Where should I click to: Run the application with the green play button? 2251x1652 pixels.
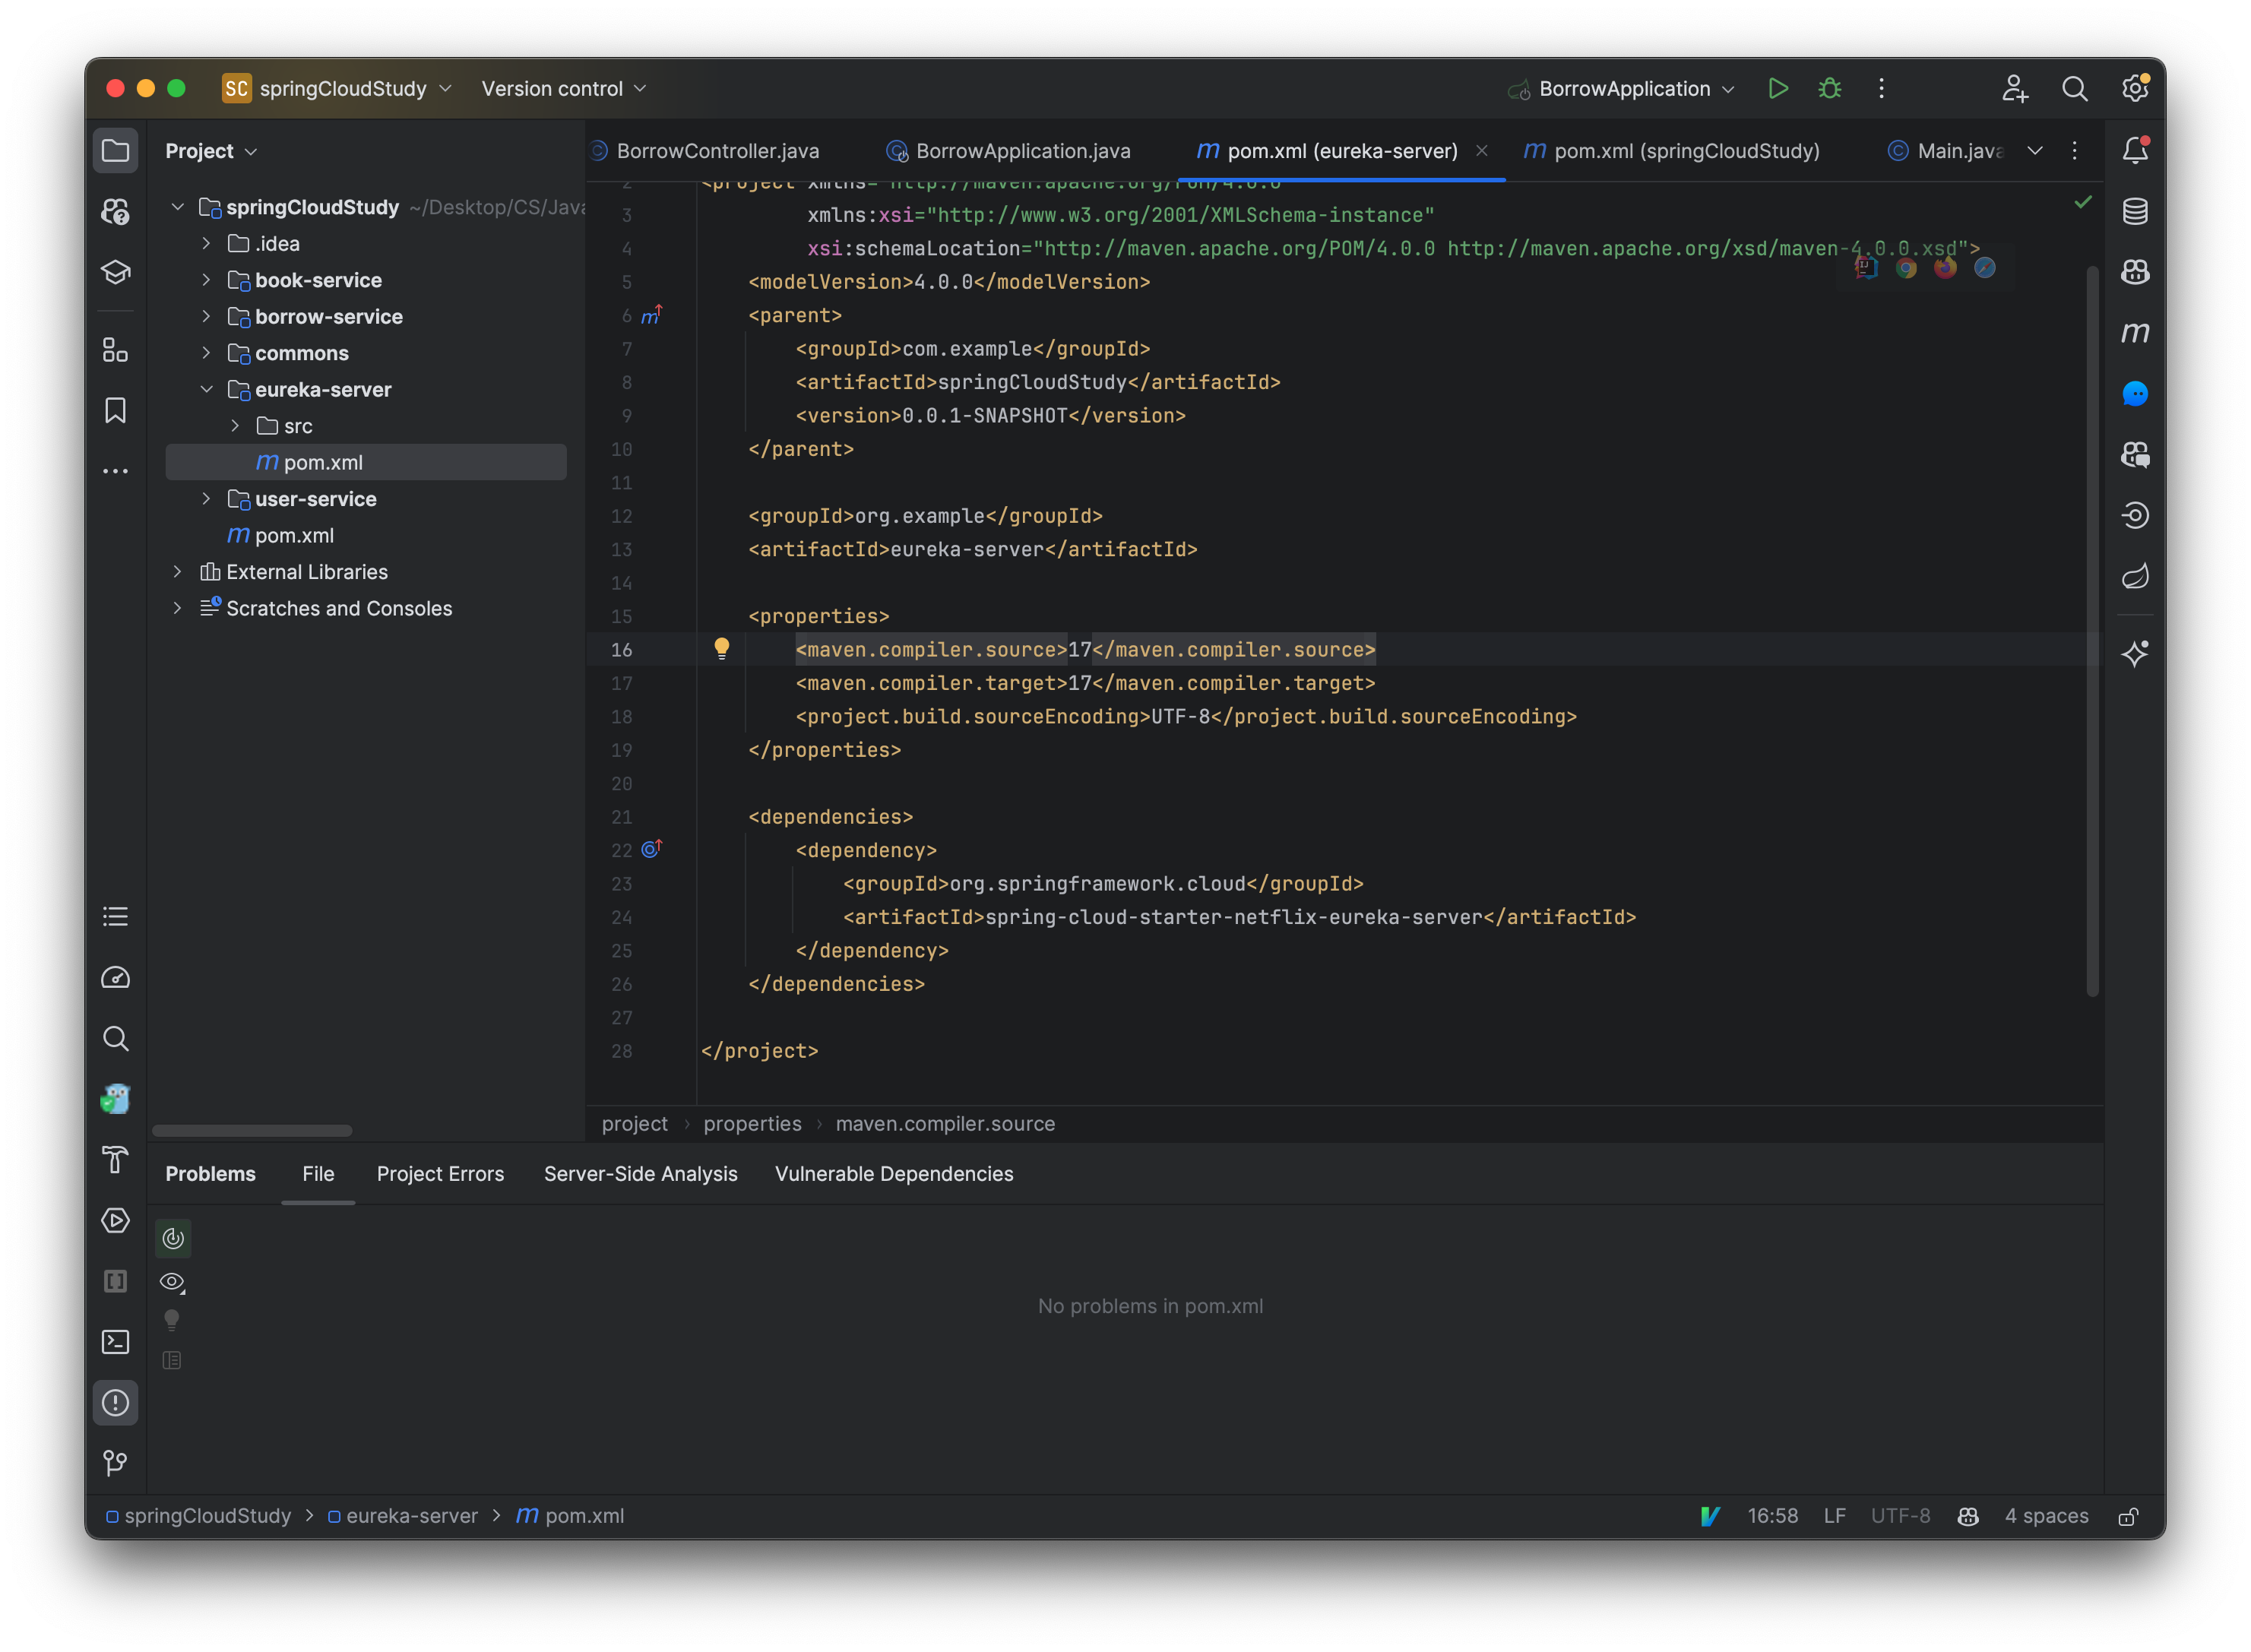[1778, 88]
